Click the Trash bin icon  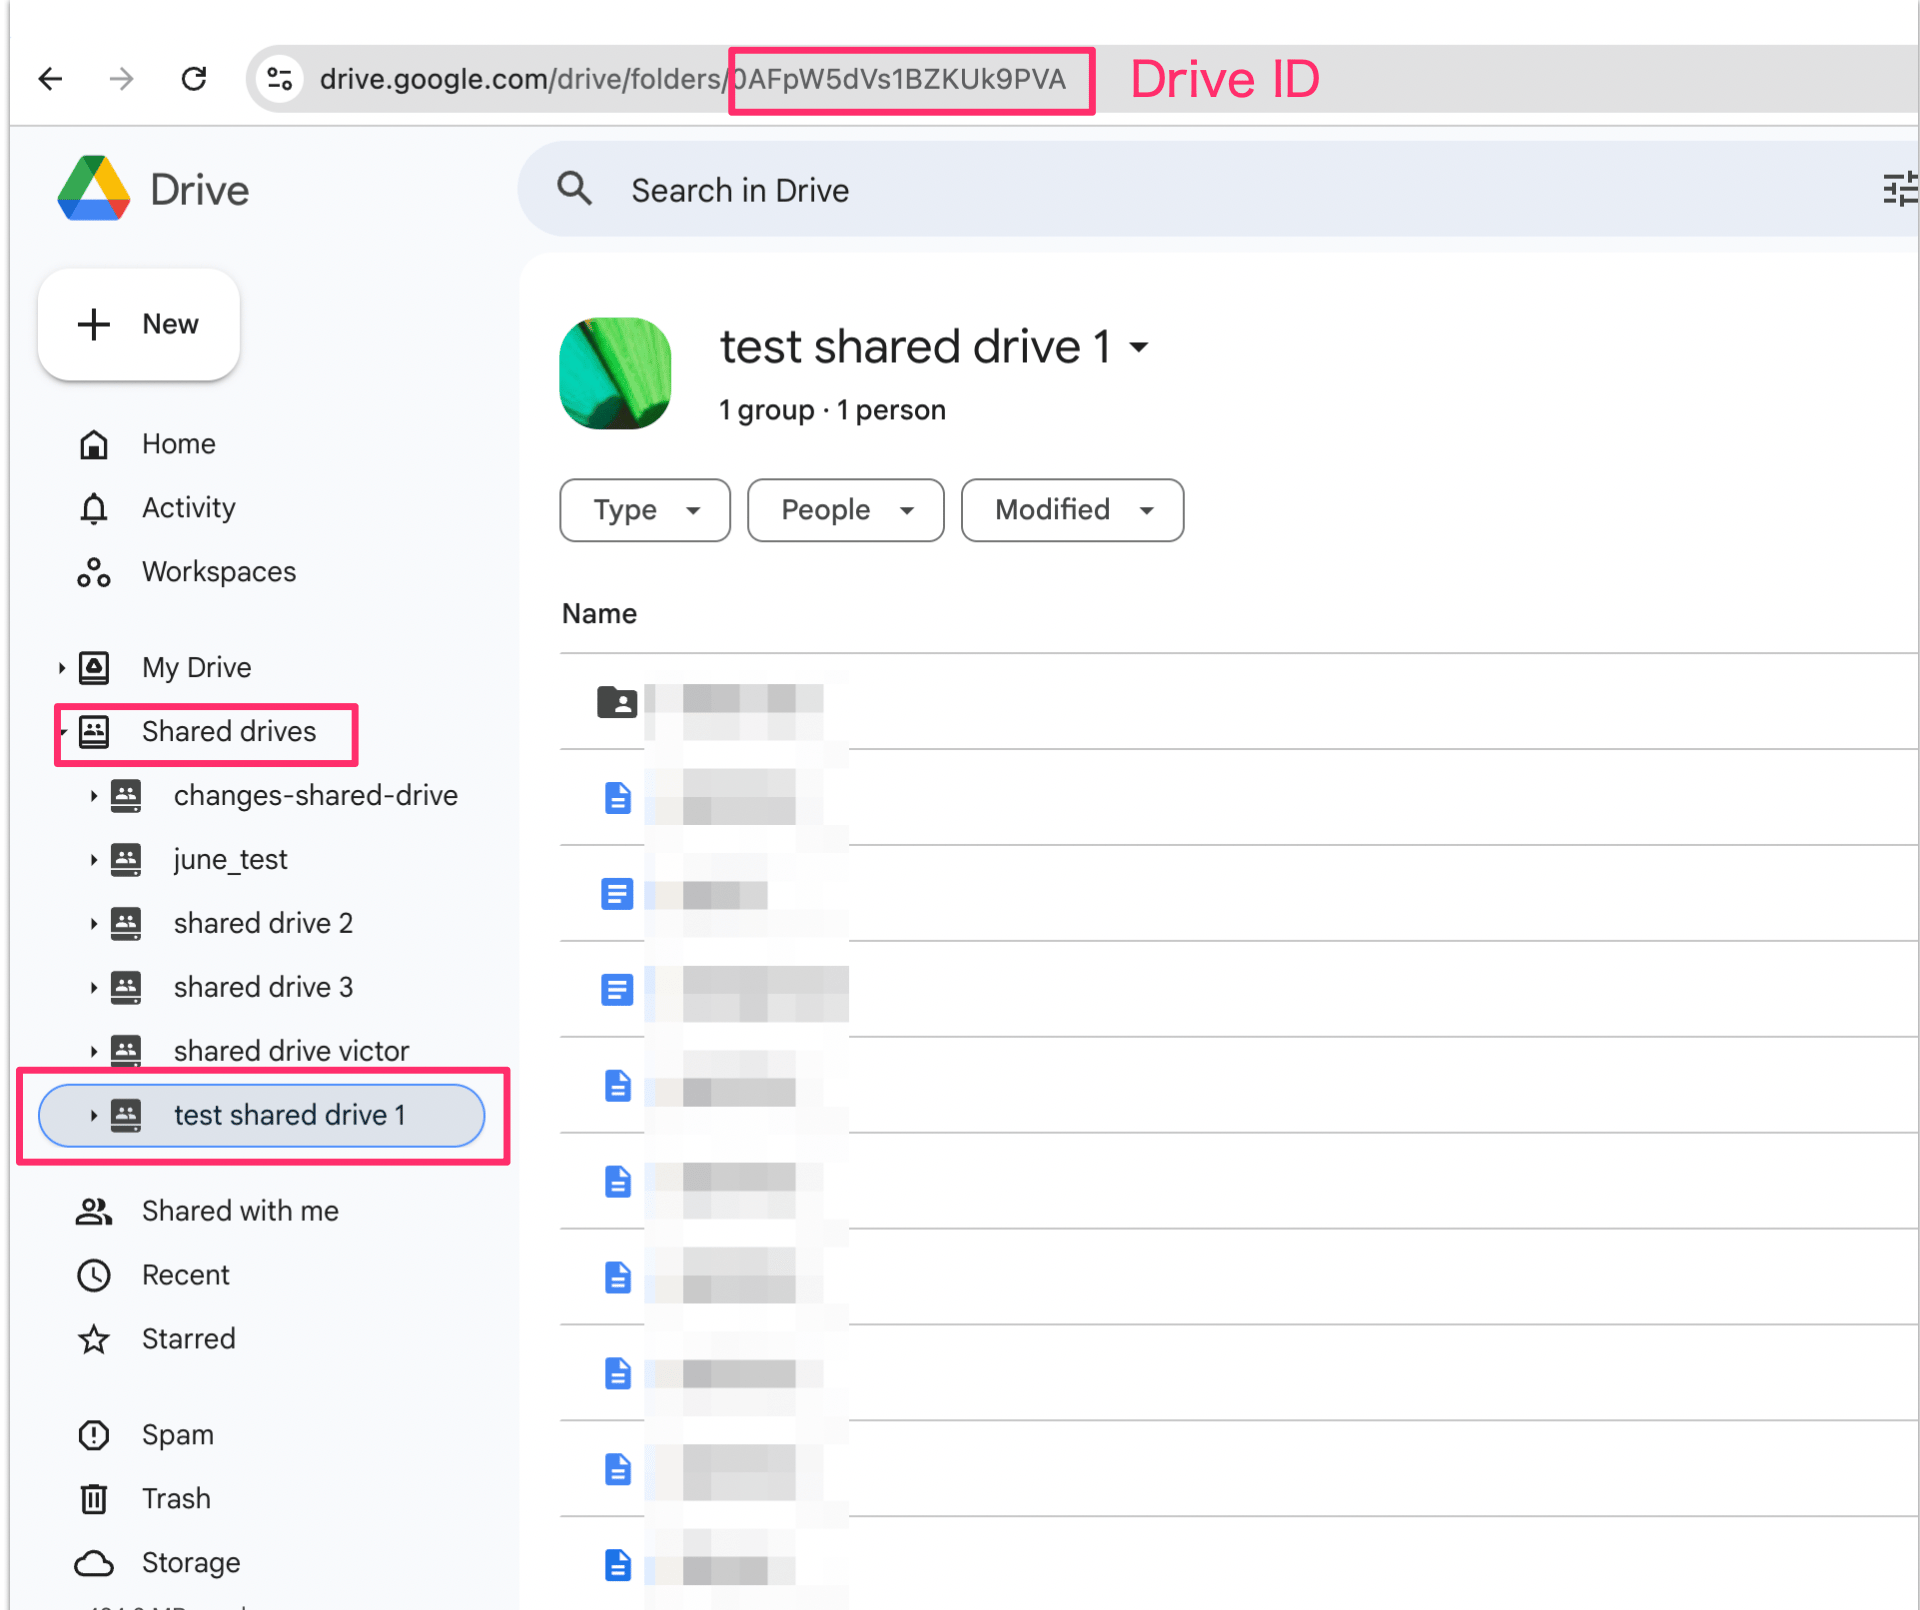click(x=94, y=1499)
